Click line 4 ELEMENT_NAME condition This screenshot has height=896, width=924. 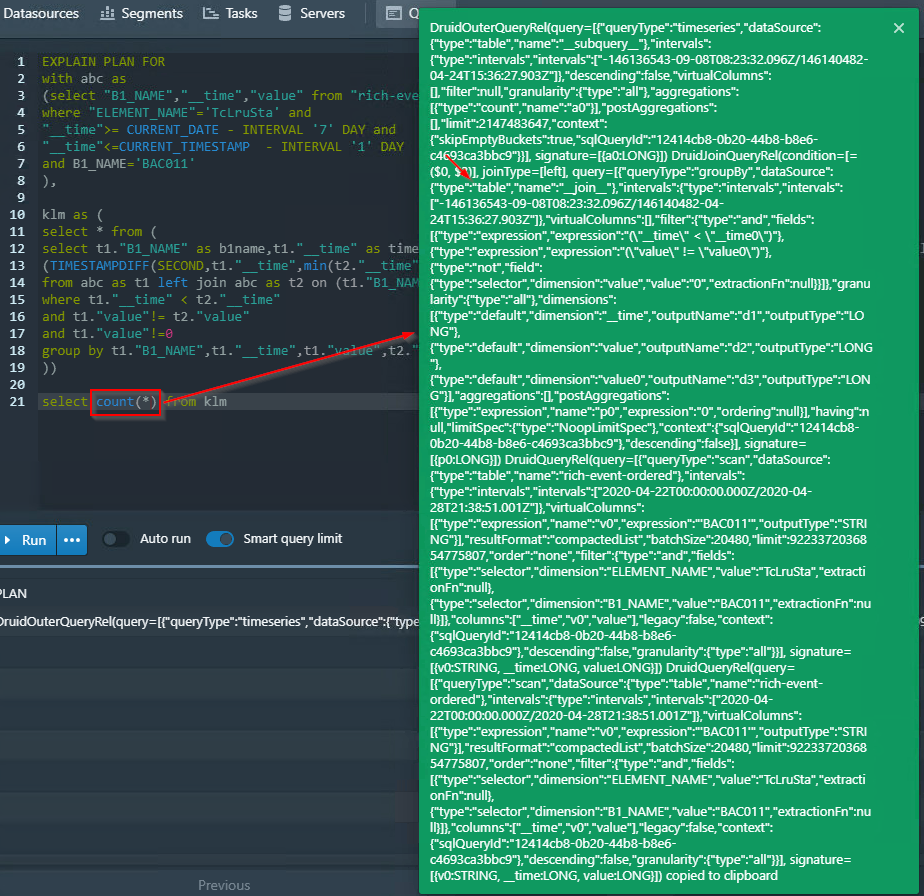tap(176, 113)
